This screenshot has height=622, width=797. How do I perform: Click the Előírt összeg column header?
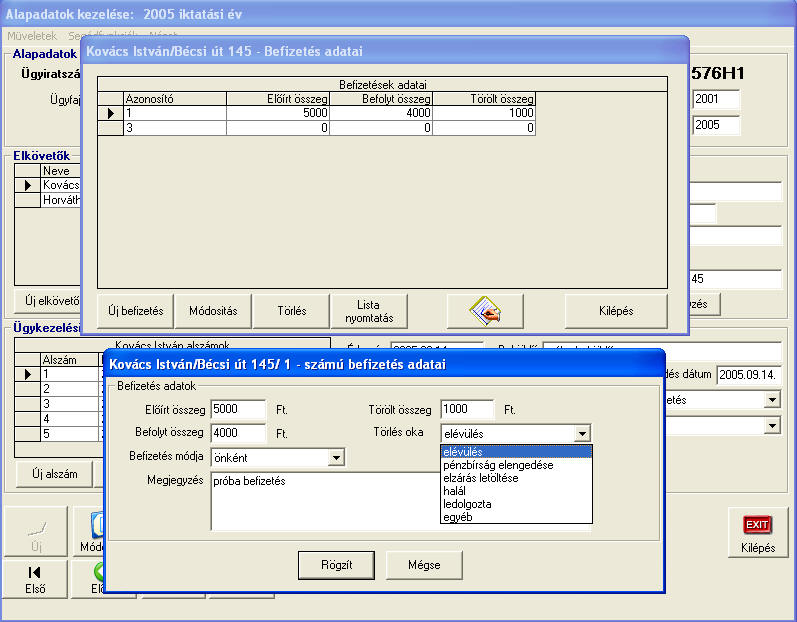(x=278, y=99)
